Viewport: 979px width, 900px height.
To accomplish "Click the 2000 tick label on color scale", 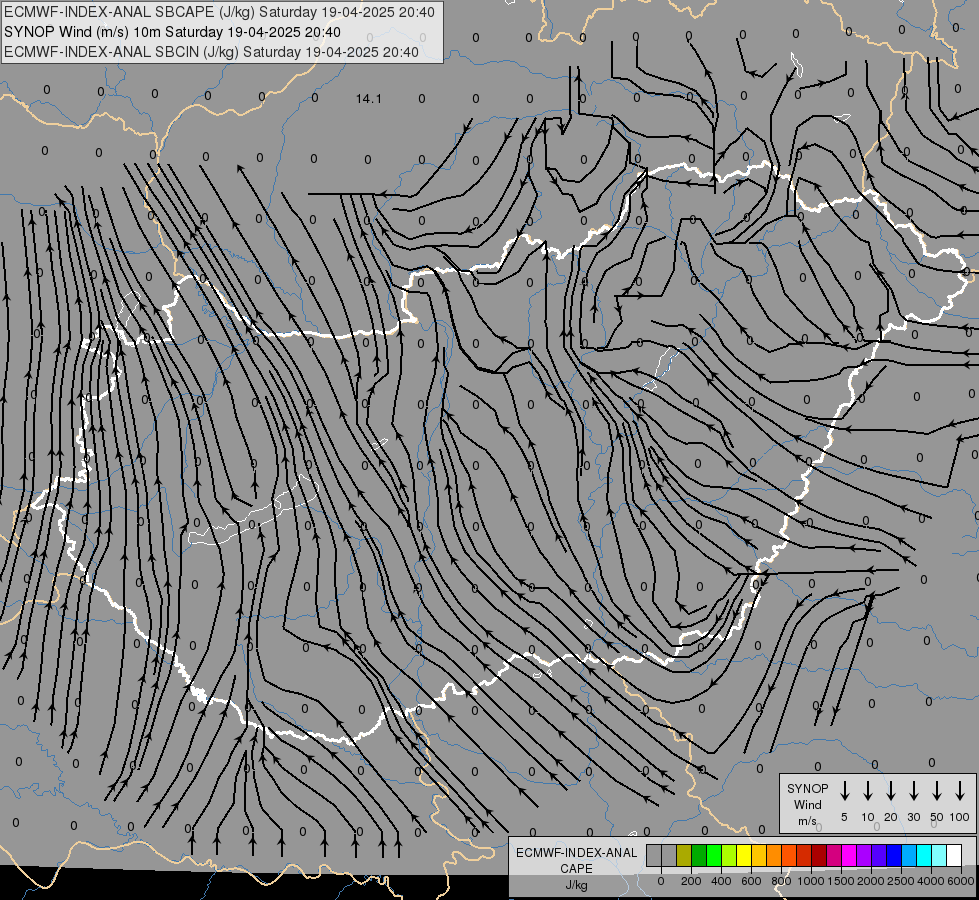I will tap(871, 881).
